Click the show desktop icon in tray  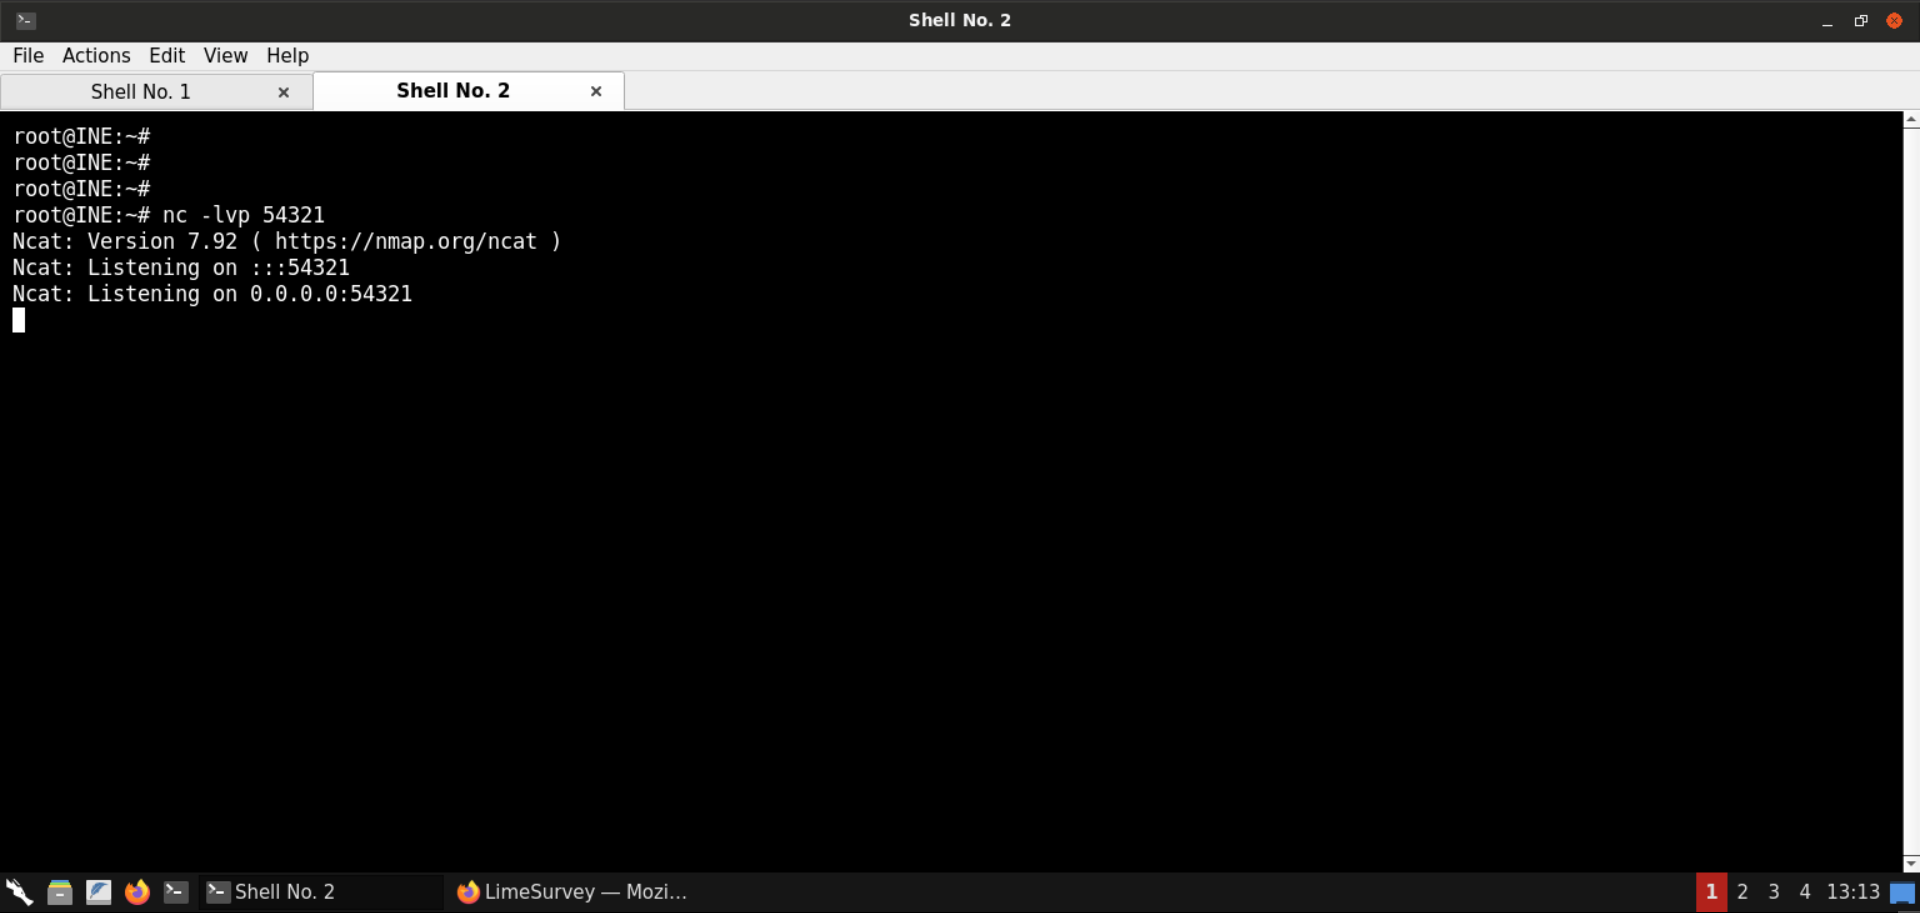tap(1902, 893)
